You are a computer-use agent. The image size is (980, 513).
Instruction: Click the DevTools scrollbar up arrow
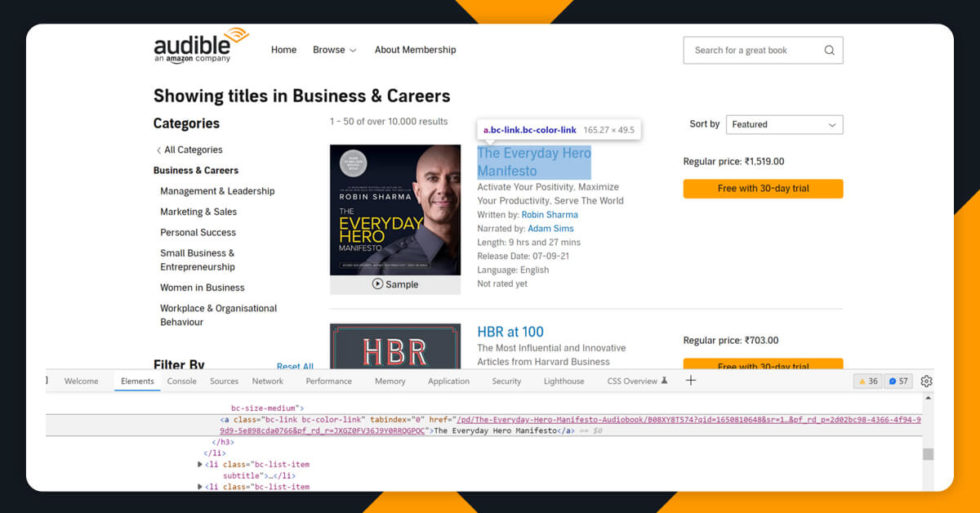928,398
